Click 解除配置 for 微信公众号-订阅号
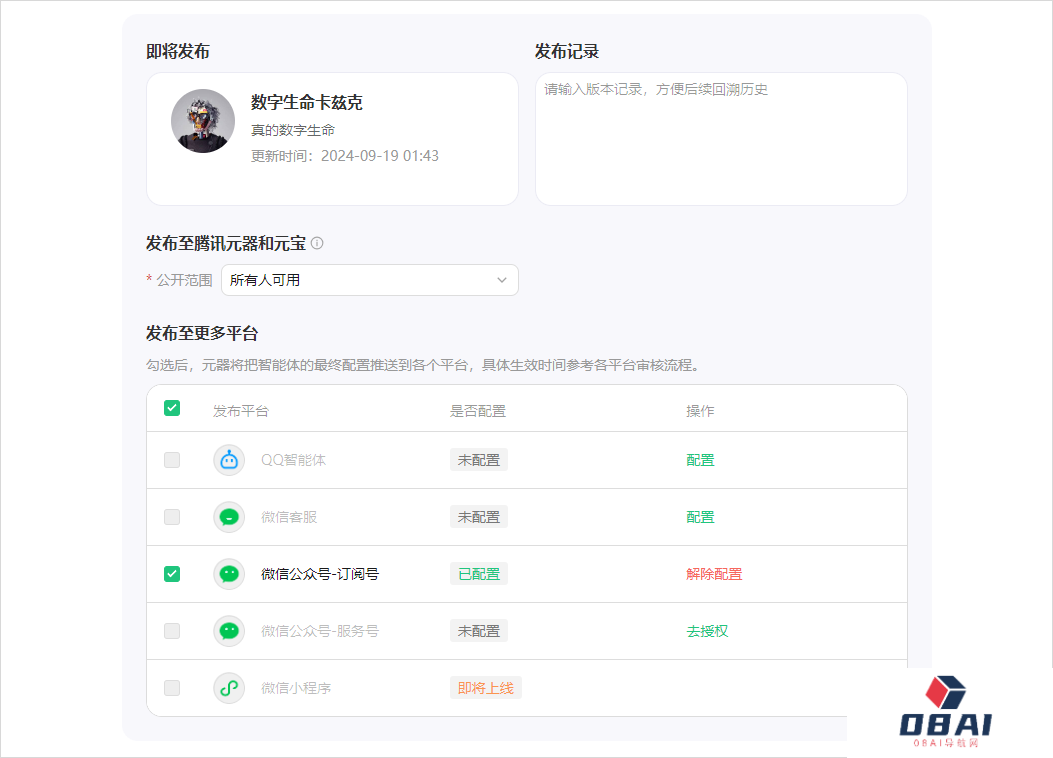Viewport: 1053px width, 758px height. [714, 573]
